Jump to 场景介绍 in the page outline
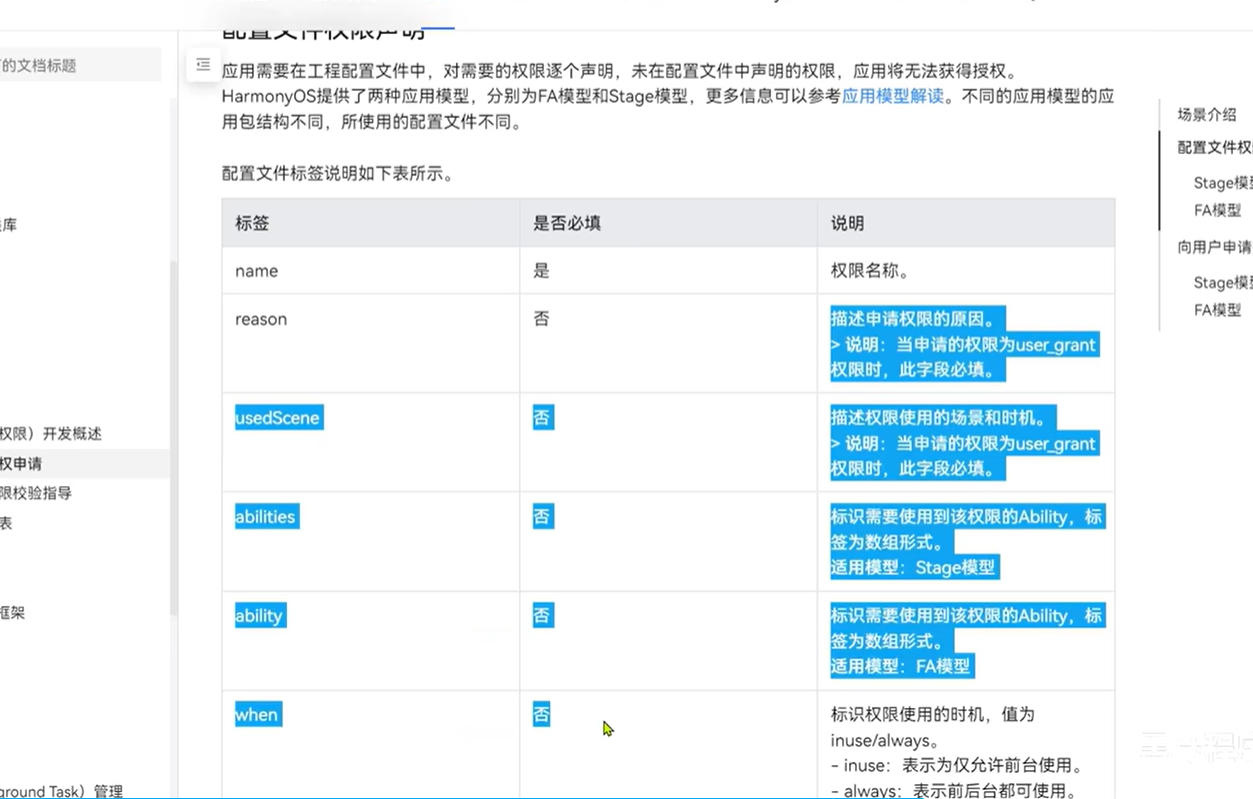This screenshot has height=799, width=1253. (1207, 114)
